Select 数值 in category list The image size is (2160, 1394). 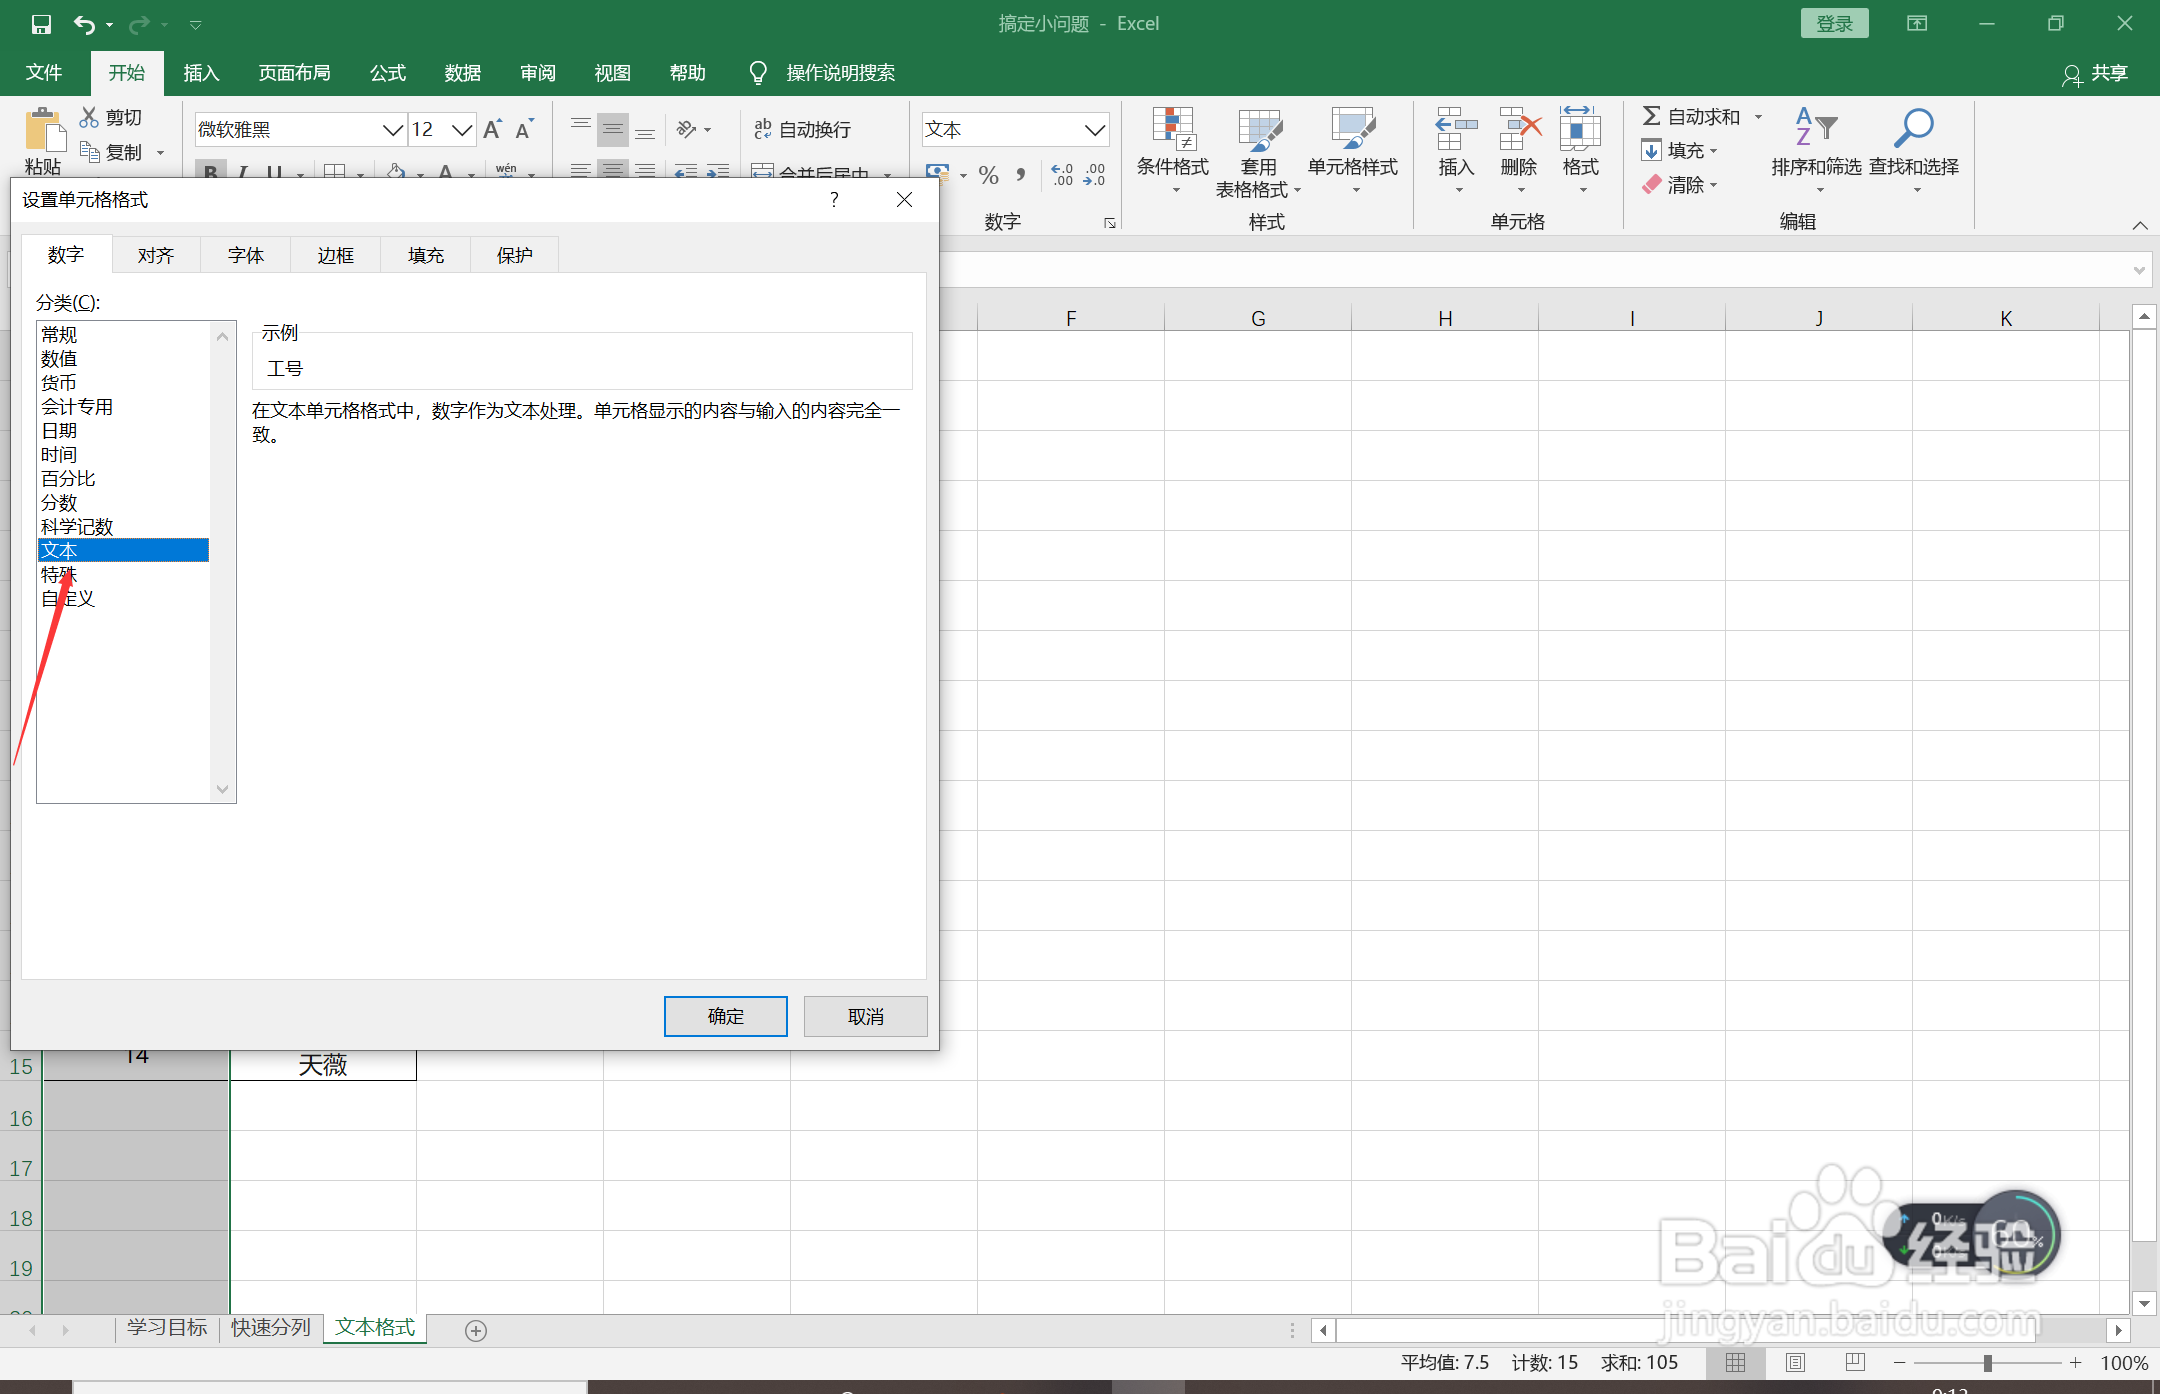pyautogui.click(x=123, y=358)
